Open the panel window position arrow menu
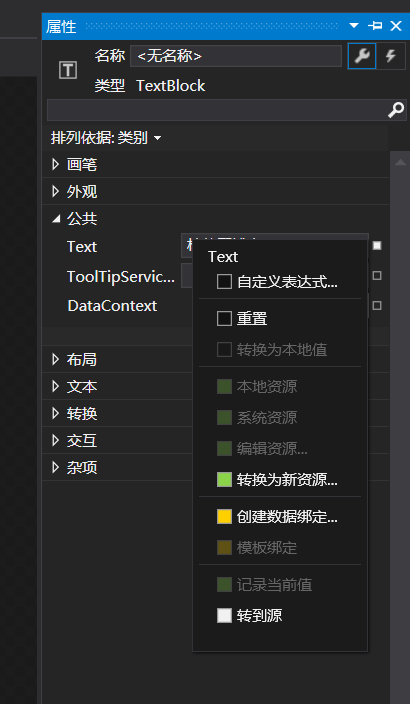The width and height of the screenshot is (410, 704). pos(354,26)
